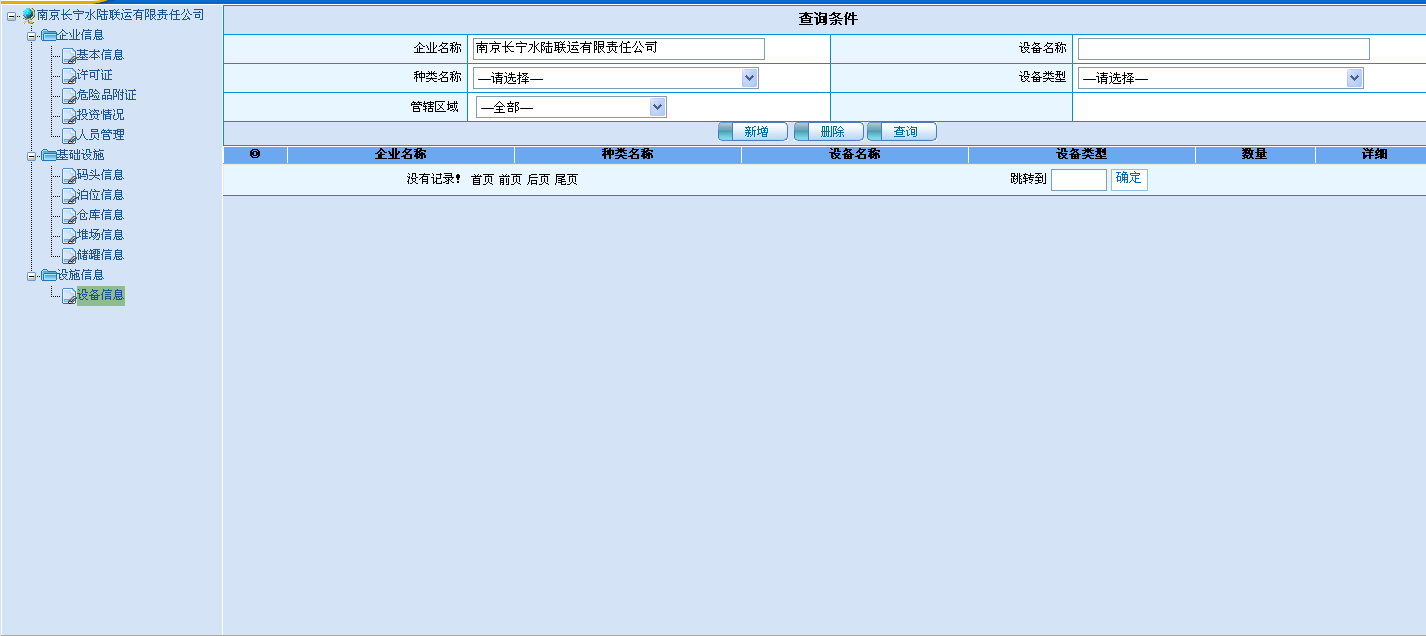Click the document icon next to 基本信息
Viewport: 1426px width, 636px height.
[68, 56]
